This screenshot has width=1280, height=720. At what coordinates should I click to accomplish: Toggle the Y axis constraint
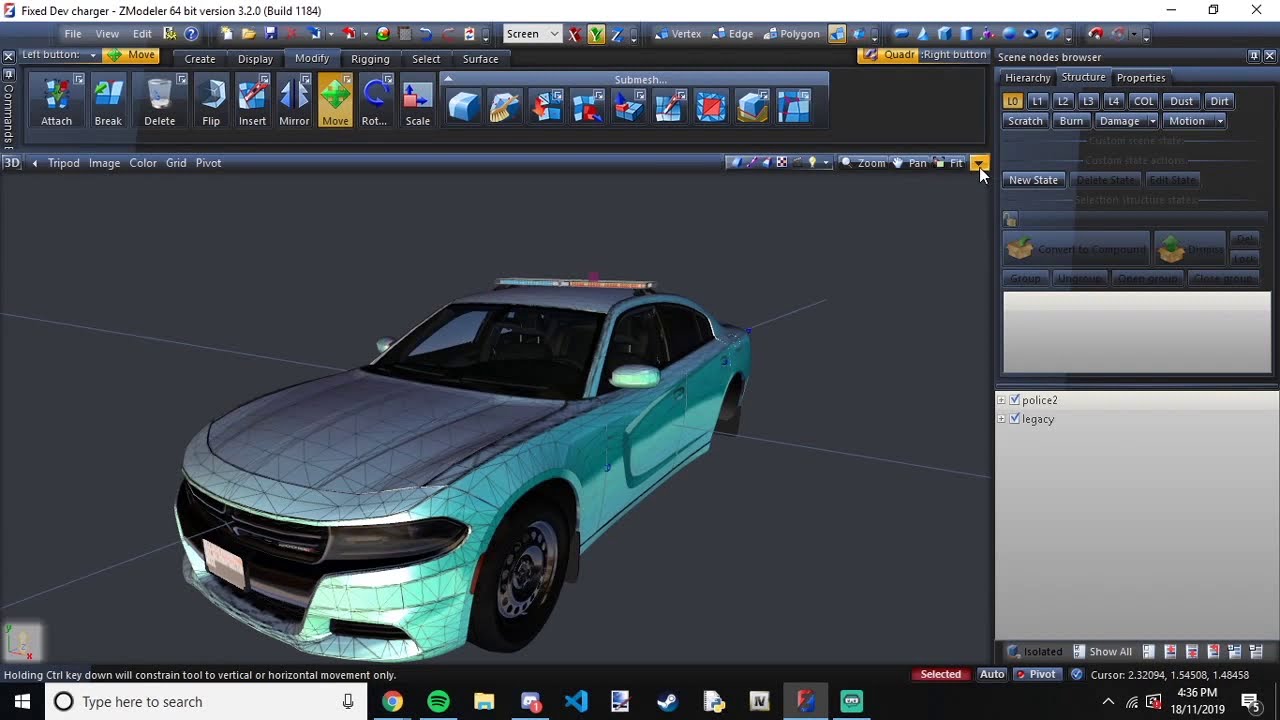(x=596, y=34)
